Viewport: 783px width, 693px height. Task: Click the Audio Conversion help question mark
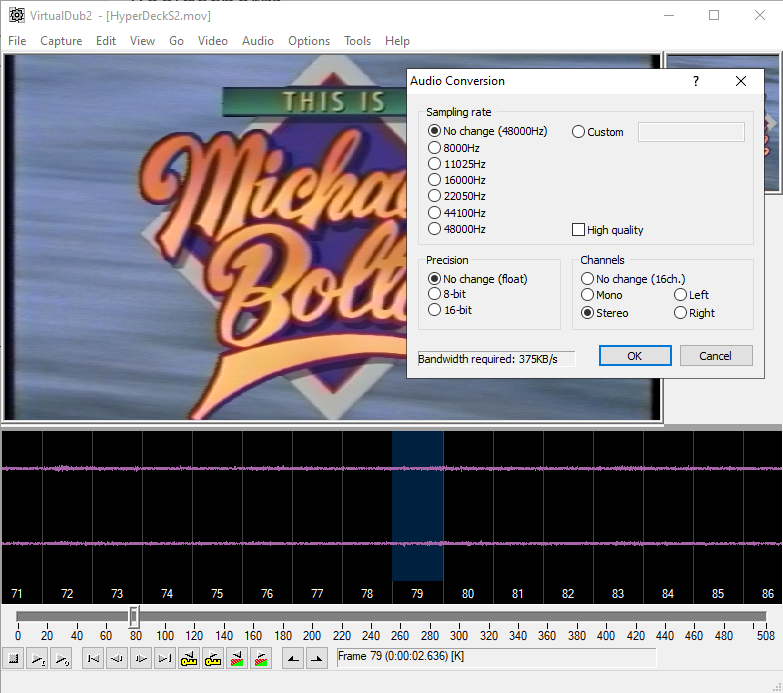[x=696, y=81]
